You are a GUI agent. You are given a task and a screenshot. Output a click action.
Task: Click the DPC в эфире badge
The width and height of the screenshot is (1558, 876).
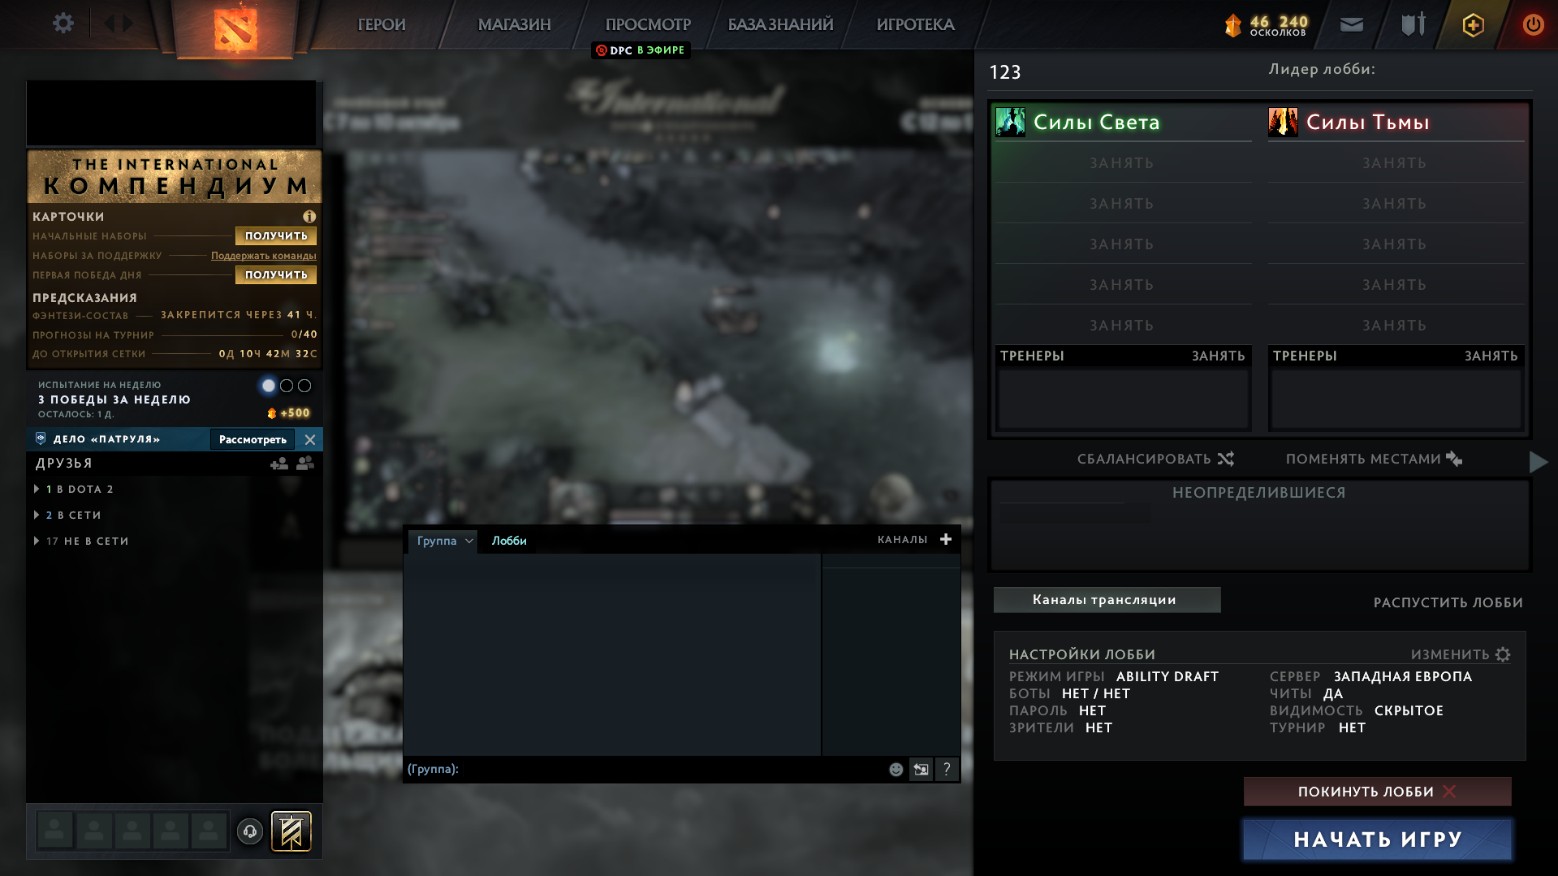click(x=641, y=50)
